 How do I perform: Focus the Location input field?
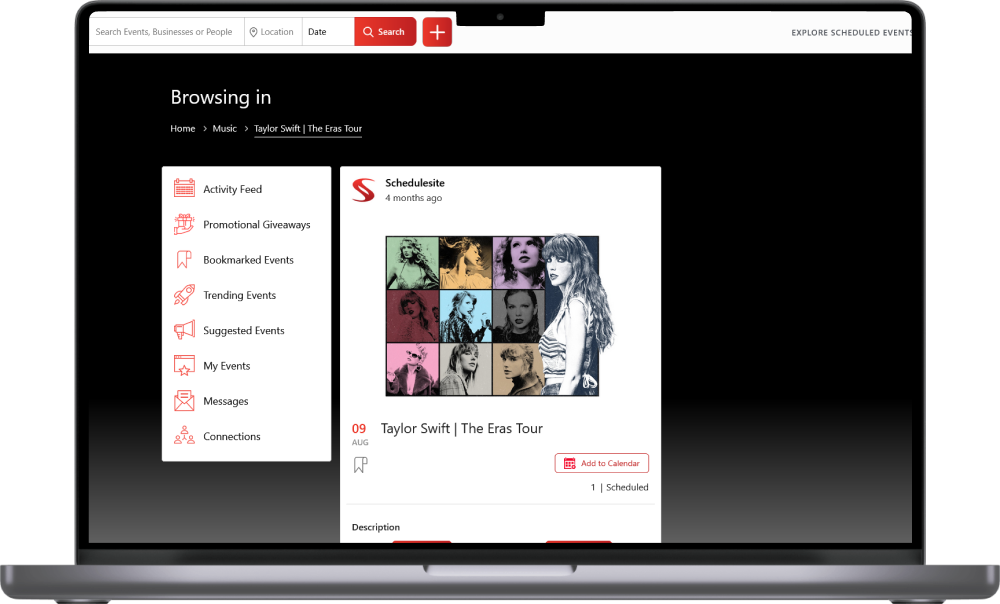(x=273, y=32)
